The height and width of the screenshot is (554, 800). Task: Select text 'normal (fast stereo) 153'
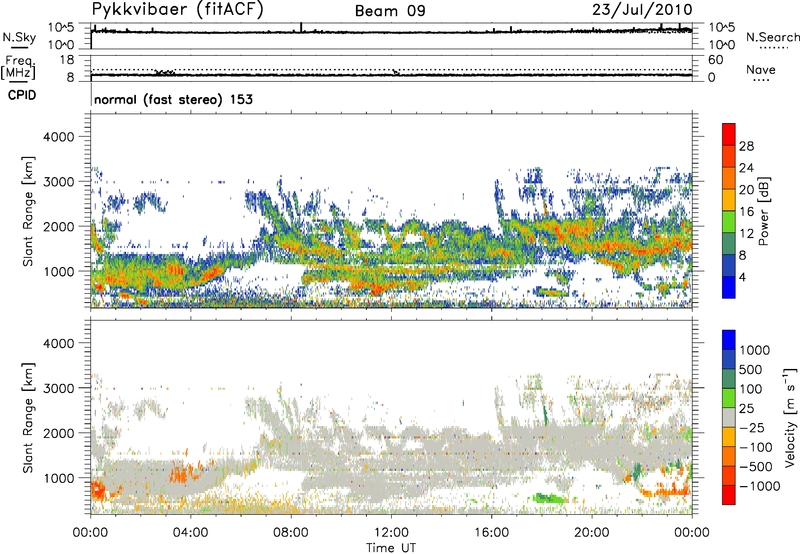click(x=173, y=99)
